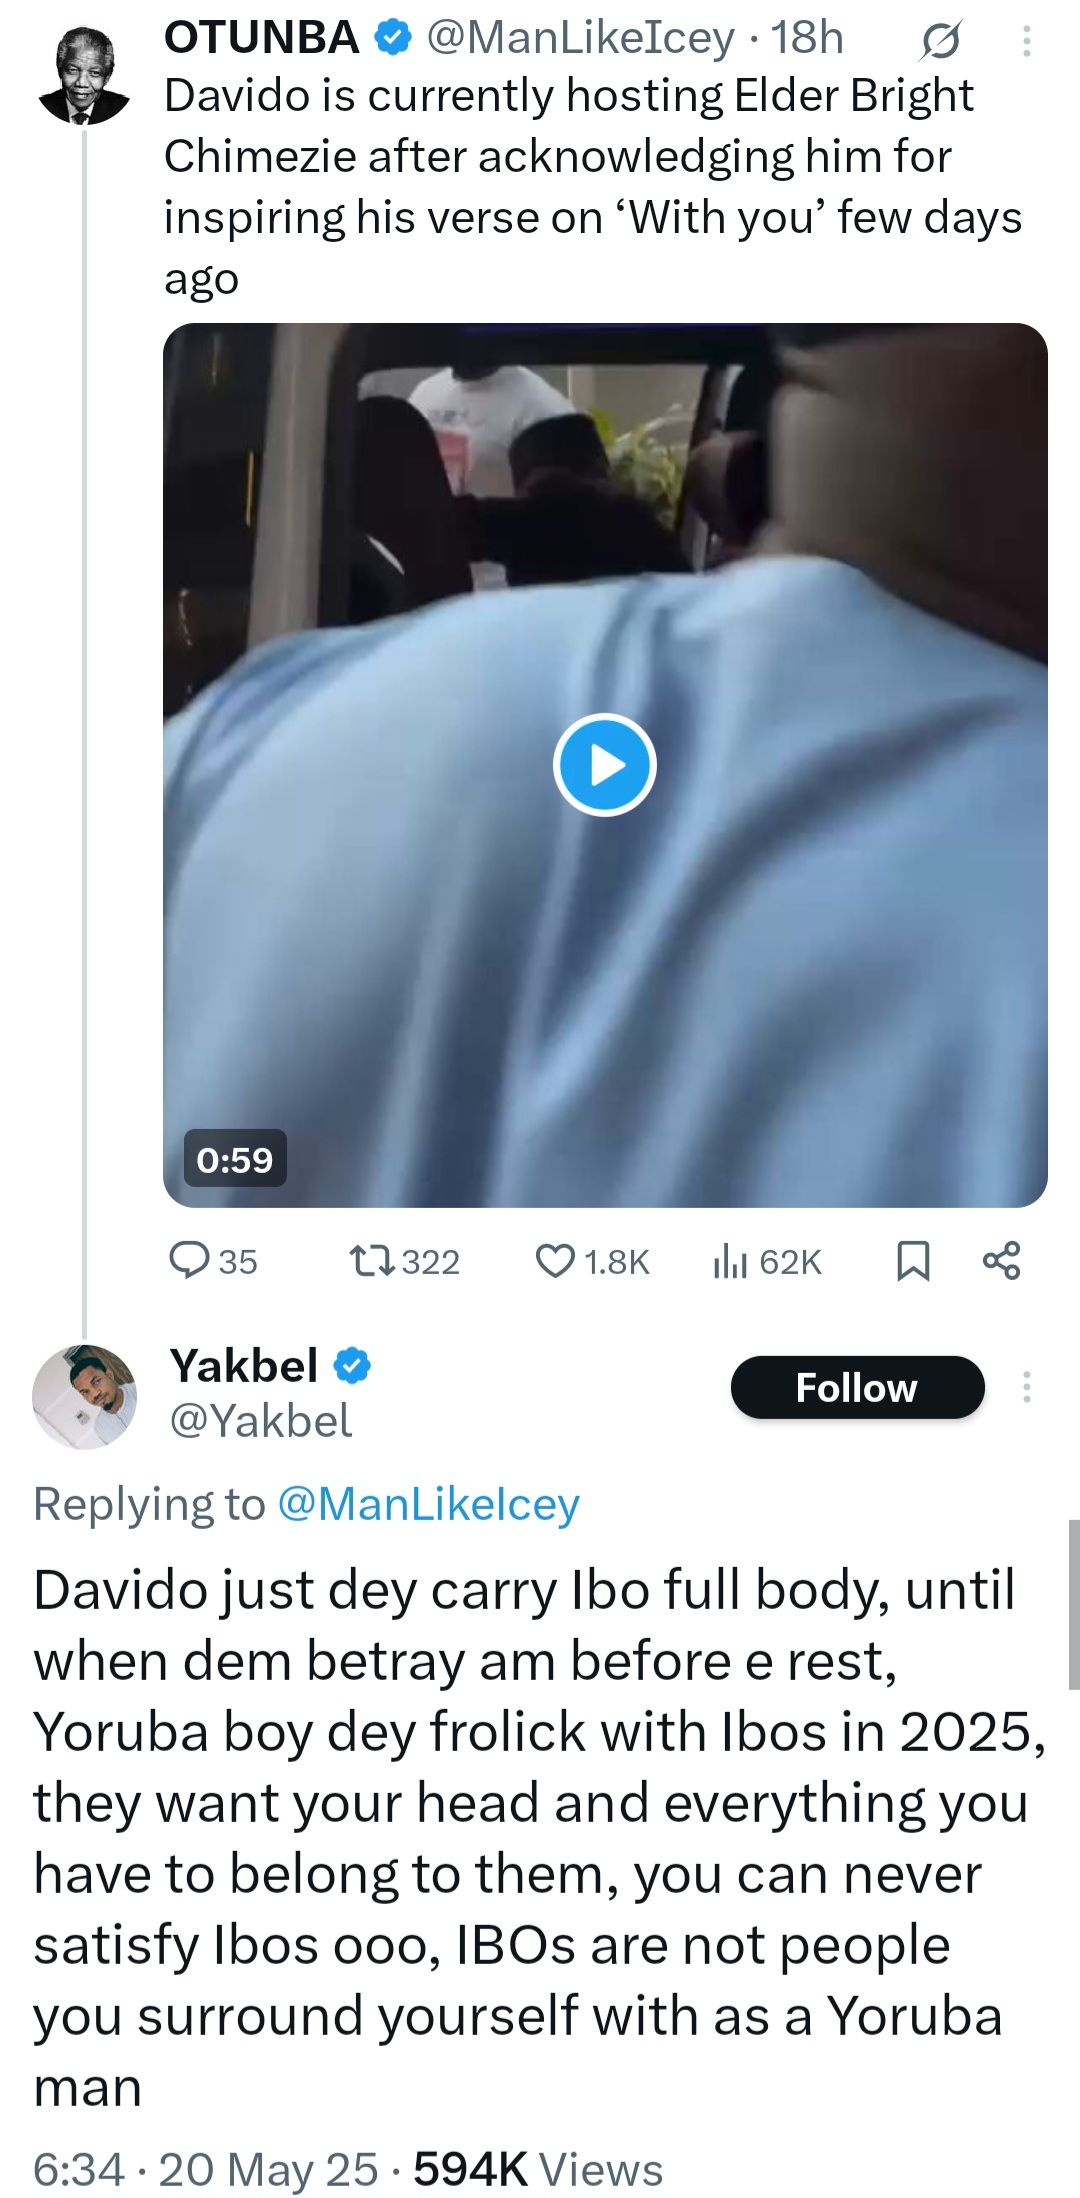1080x2198 pixels.
Task: Tap the 0:59 video duration label
Action: click(x=235, y=1159)
